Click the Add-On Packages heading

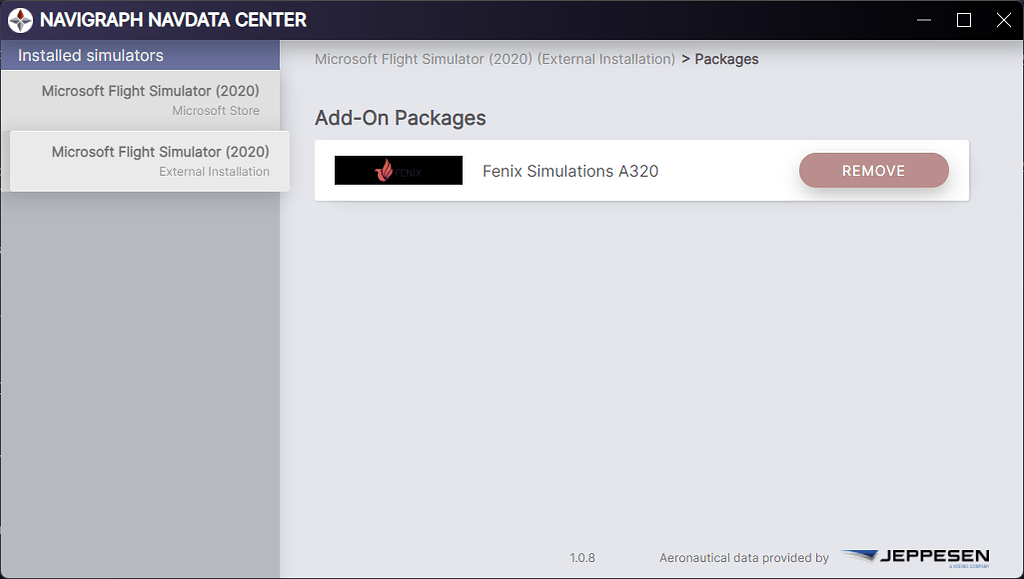pos(400,118)
